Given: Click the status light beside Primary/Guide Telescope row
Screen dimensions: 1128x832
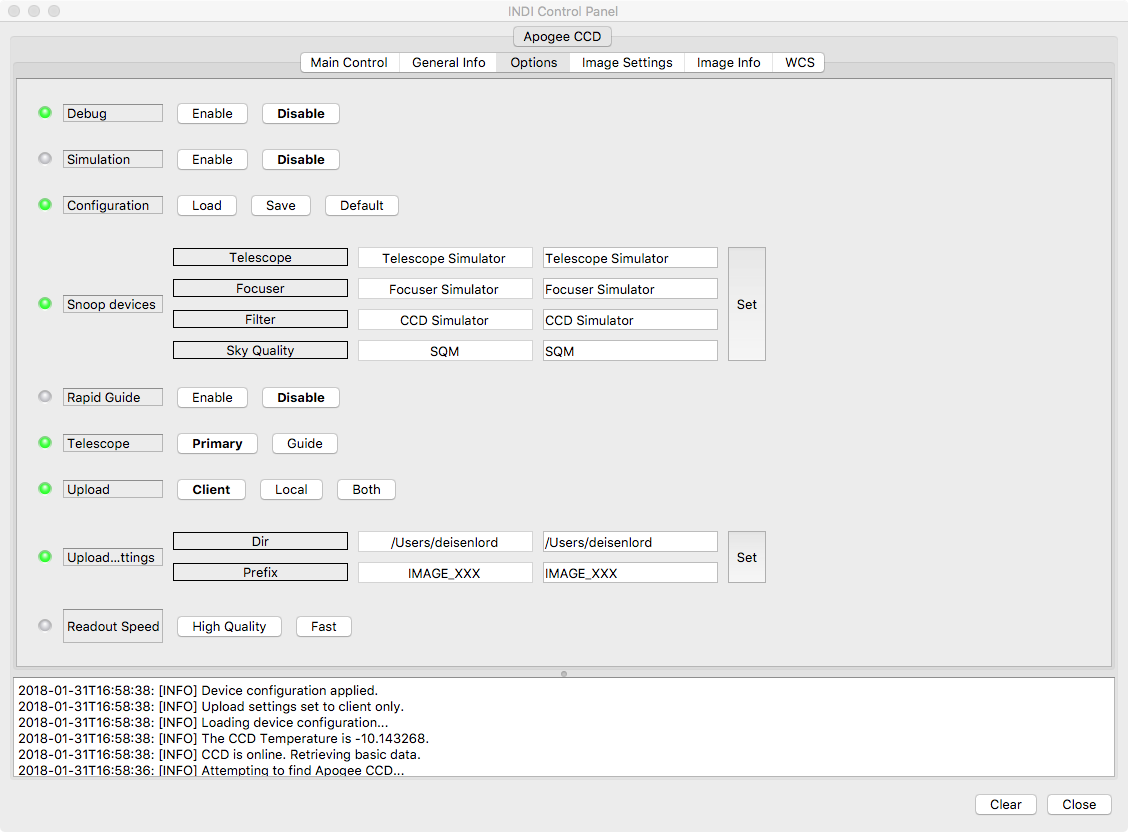Looking at the screenshot, I should point(45,443).
